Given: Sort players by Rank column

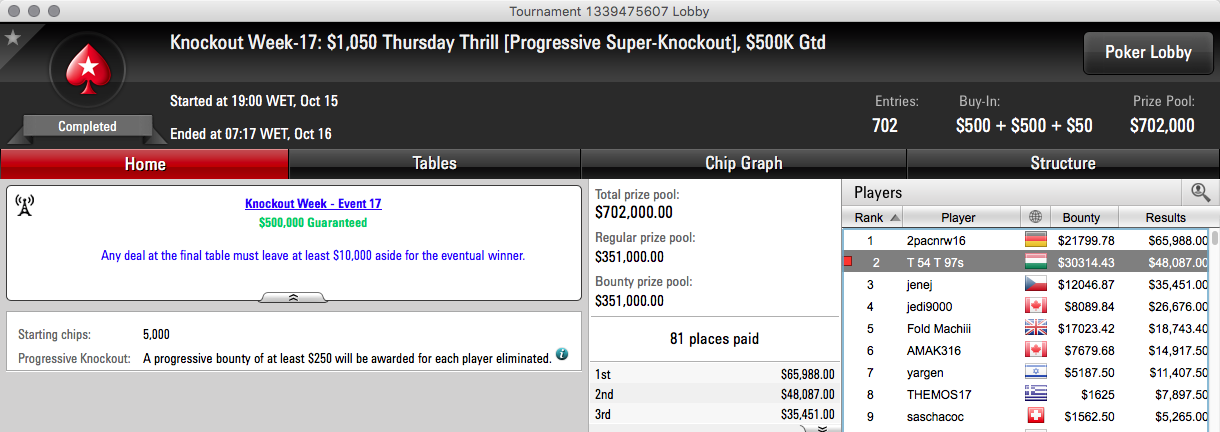Looking at the screenshot, I should click(876, 217).
